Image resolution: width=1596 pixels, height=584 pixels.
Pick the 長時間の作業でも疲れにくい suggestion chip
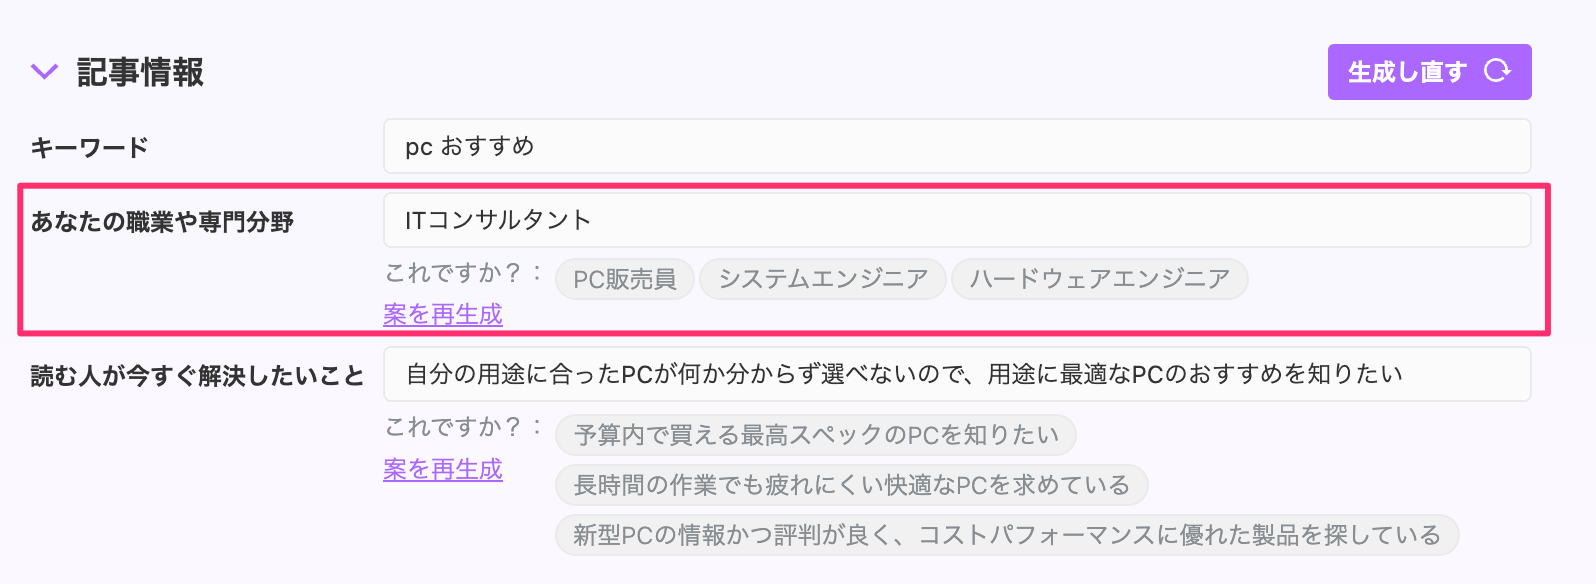852,485
